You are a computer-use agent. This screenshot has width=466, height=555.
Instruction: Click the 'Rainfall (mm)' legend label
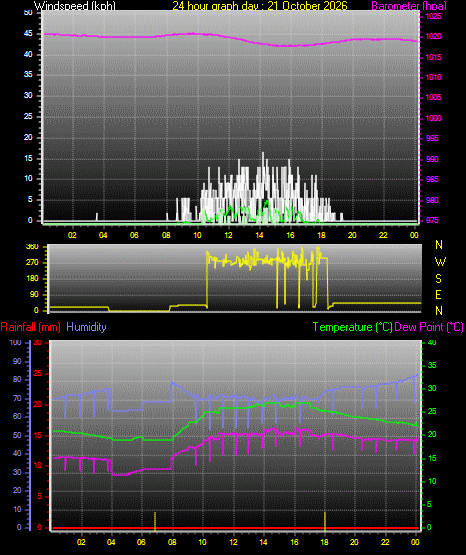(x=30, y=327)
